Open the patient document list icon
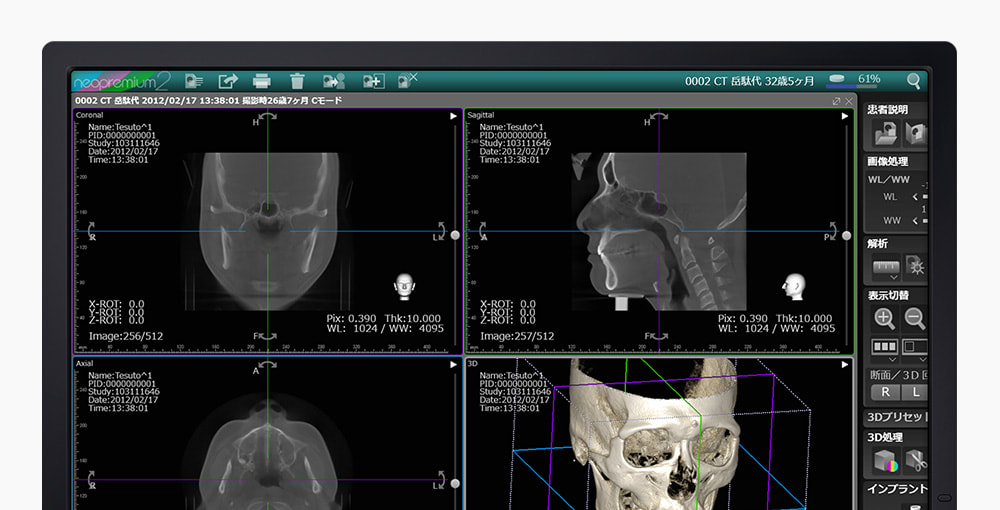The image size is (1000, 510). tap(194, 81)
